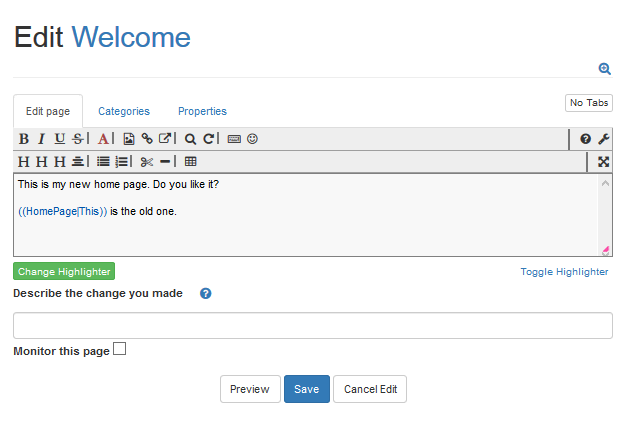Viewport: 627px width, 430px height.
Task: Open the red text color tool
Action: [x=103, y=139]
